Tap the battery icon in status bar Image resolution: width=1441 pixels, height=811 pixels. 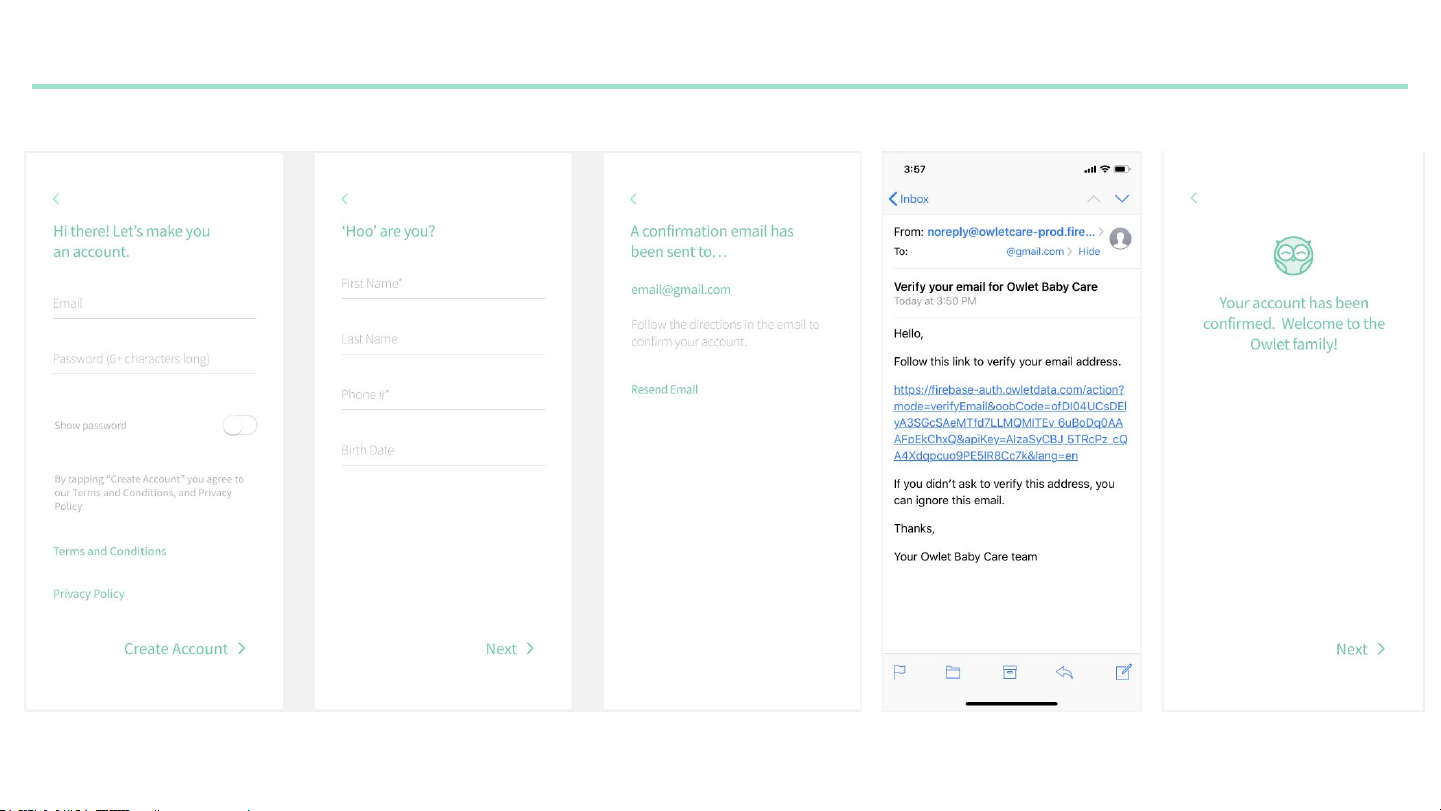1122,169
